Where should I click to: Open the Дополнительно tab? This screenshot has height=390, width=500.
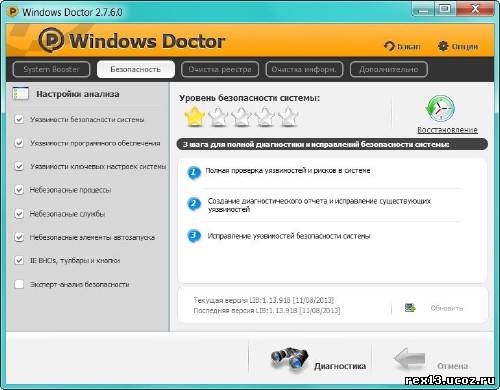tap(389, 69)
